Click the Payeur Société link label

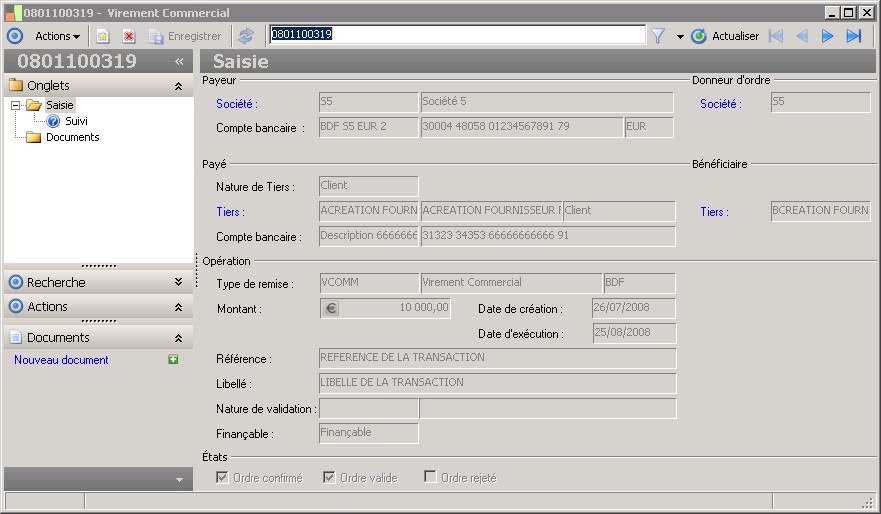coord(237,104)
